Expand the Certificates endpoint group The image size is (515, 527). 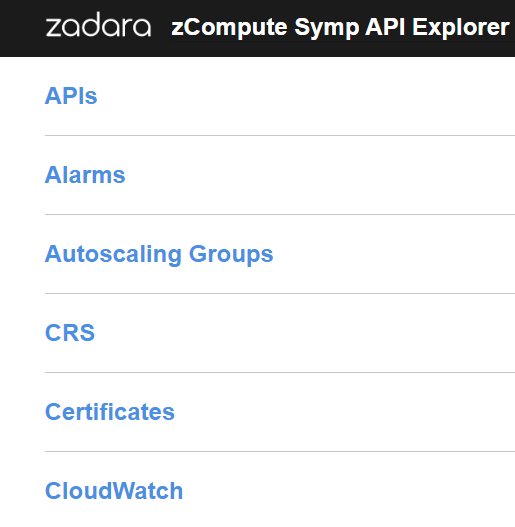tap(110, 412)
